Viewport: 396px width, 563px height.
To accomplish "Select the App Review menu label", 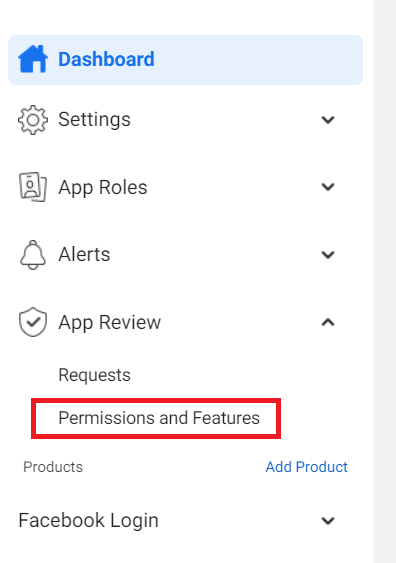I will coord(110,322).
